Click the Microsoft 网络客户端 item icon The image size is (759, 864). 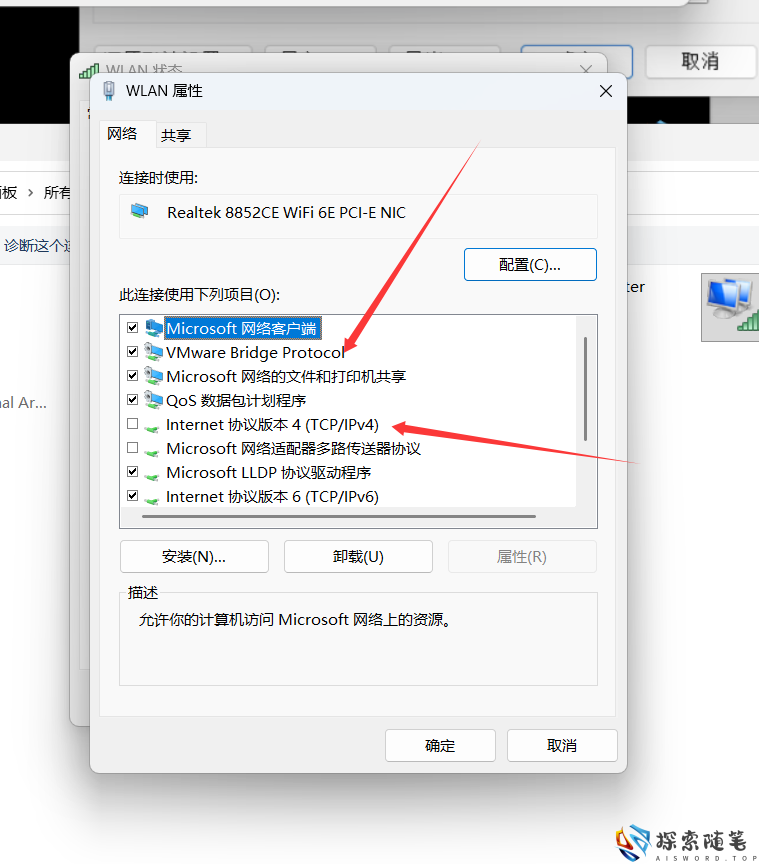[154, 328]
